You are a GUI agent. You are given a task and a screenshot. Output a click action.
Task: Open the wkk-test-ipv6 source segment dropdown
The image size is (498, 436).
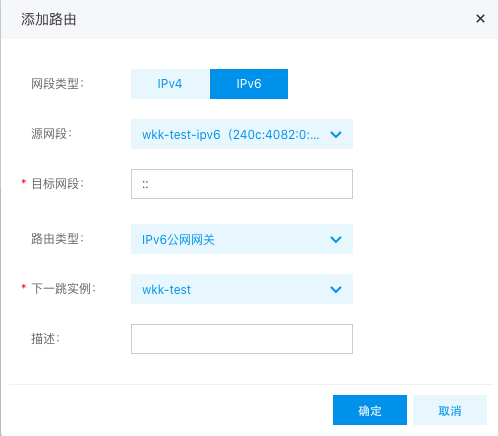242,134
